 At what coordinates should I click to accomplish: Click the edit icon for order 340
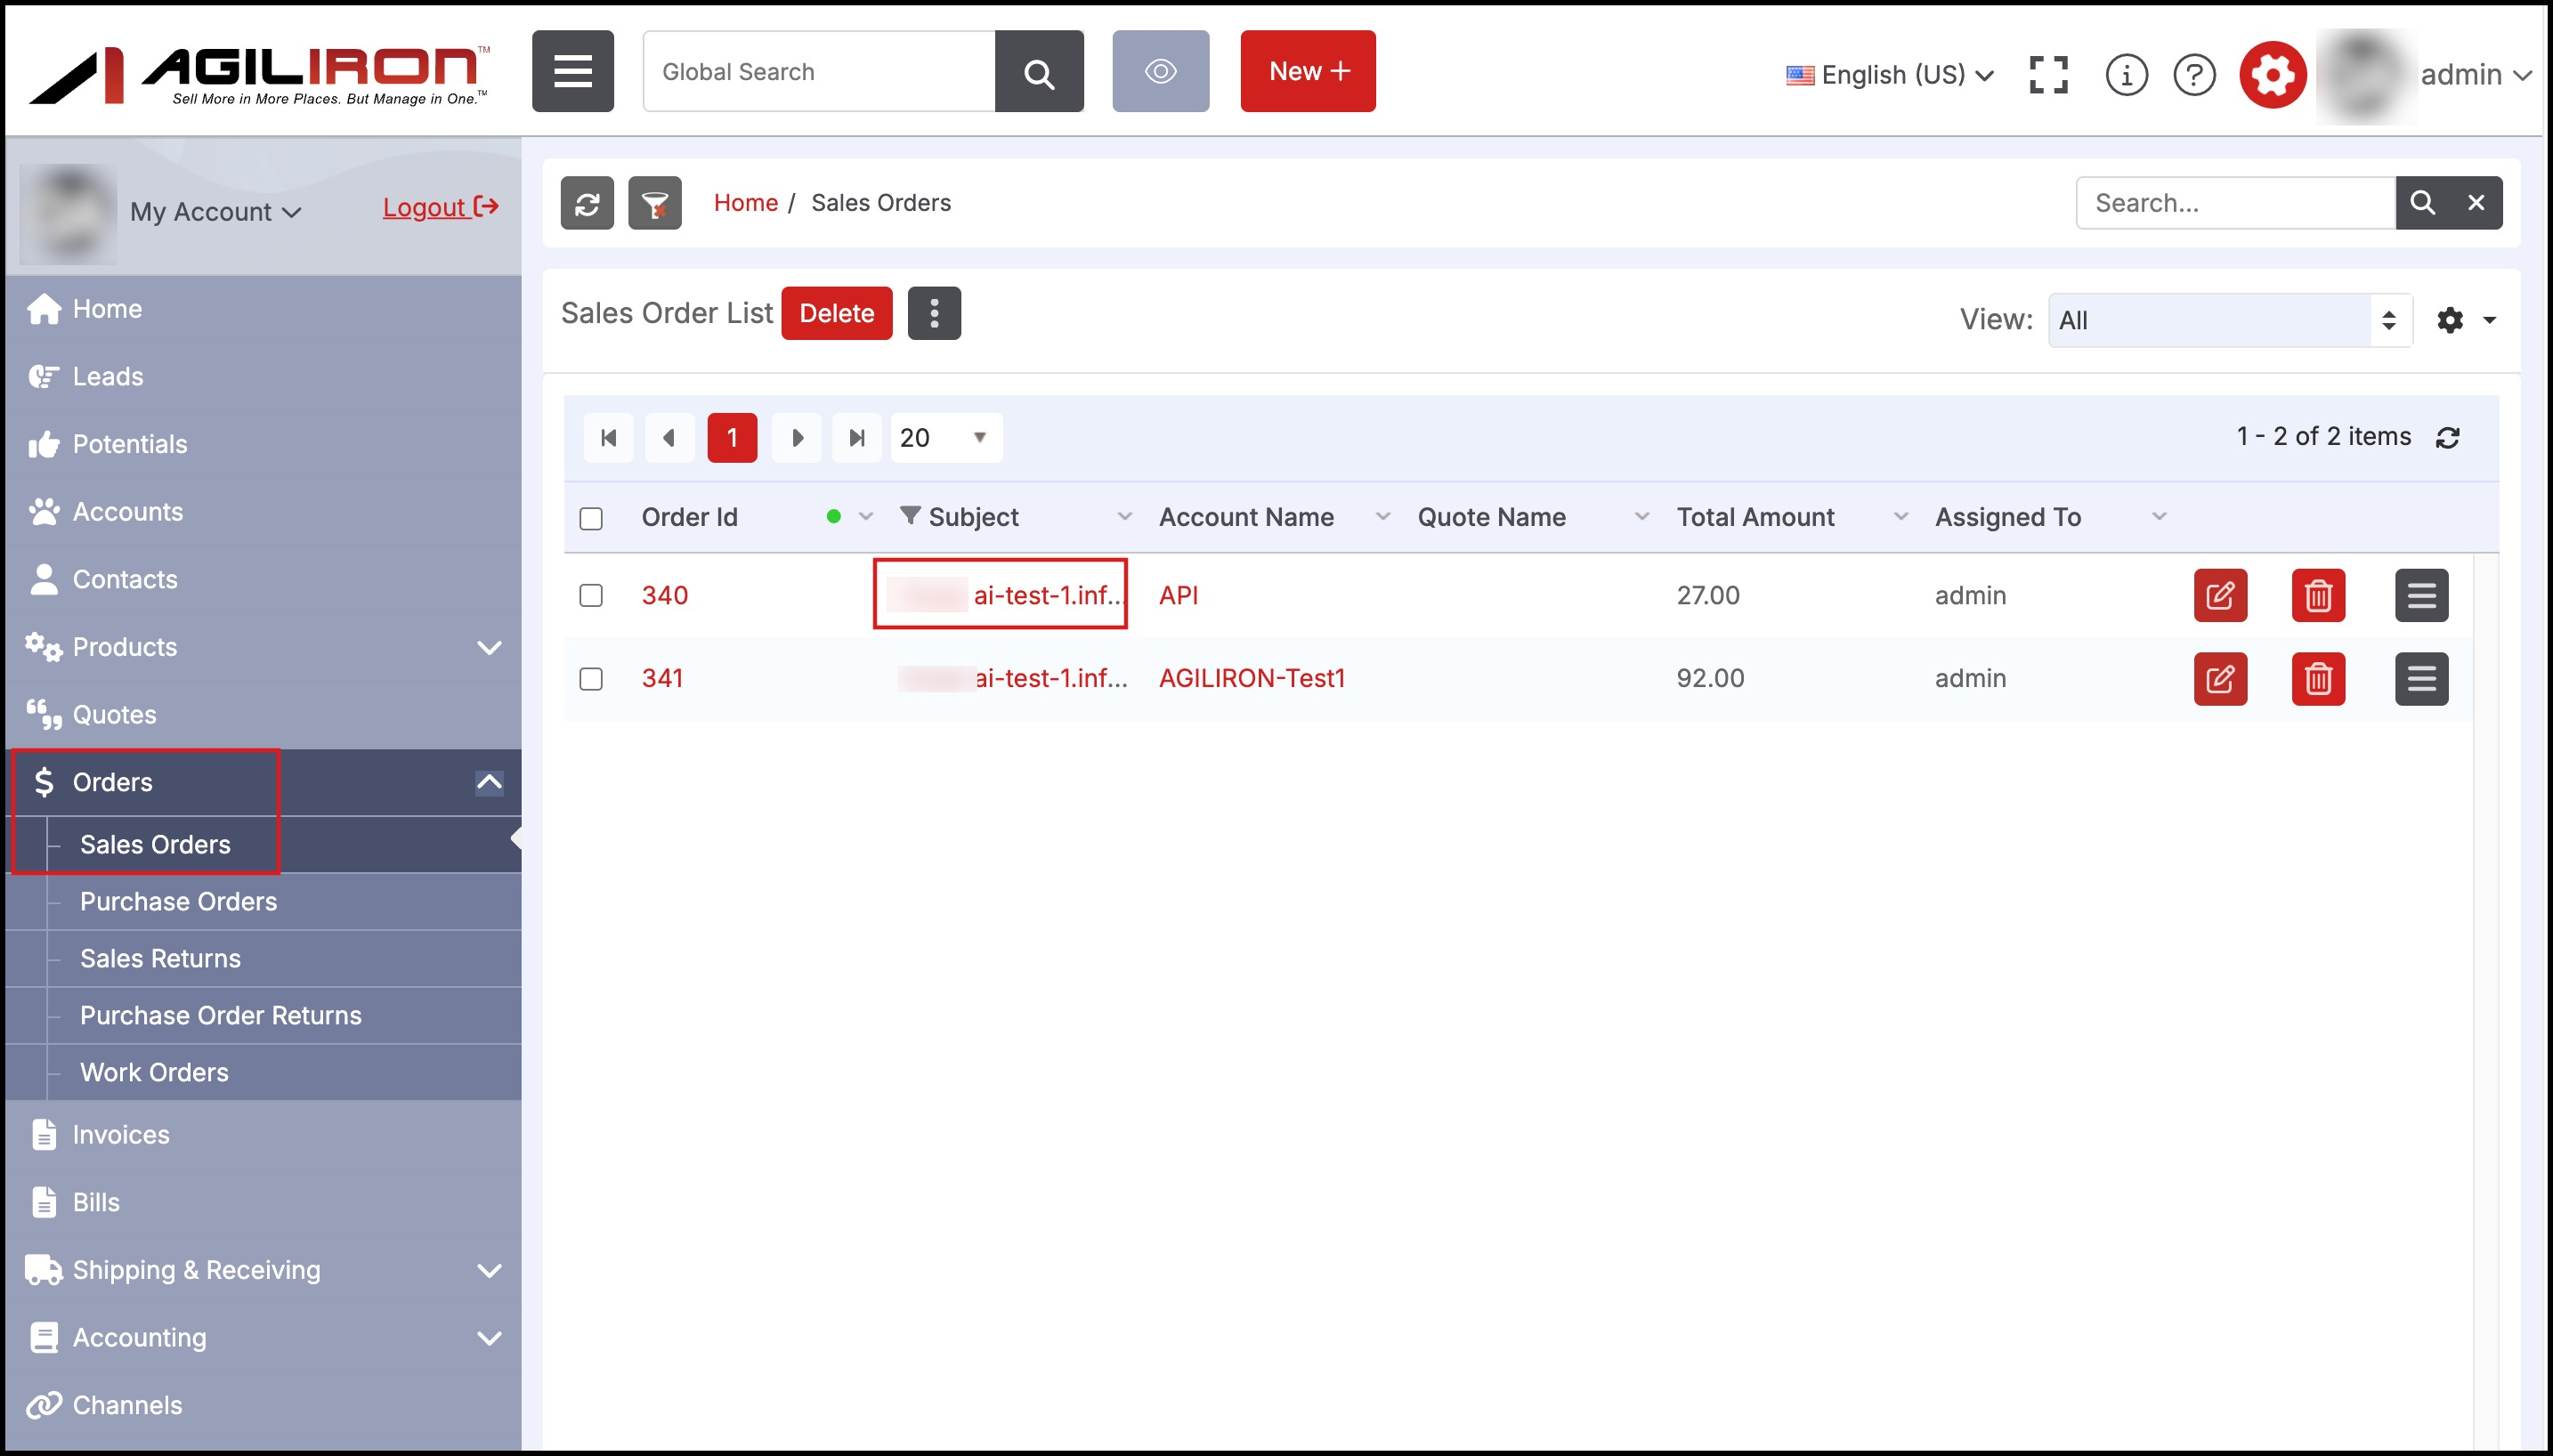2220,596
